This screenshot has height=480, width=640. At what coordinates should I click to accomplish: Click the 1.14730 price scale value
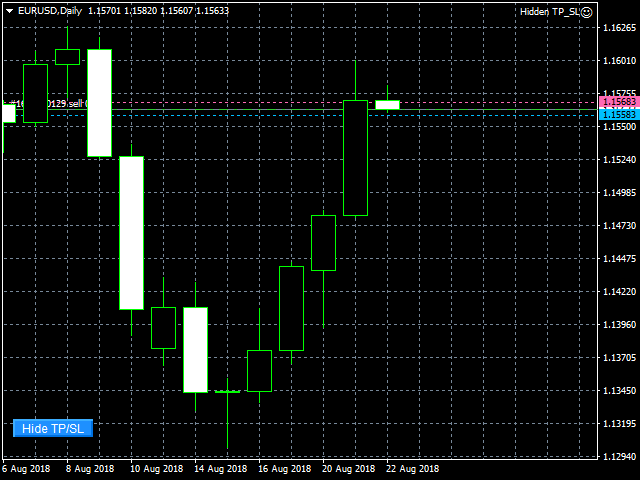(x=619, y=225)
